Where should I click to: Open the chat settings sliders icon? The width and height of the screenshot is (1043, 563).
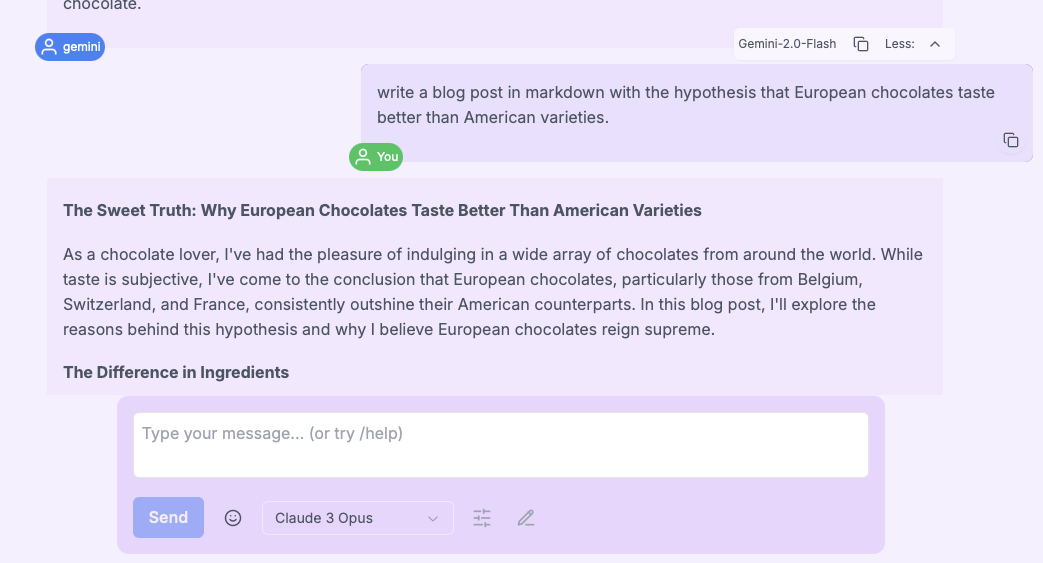click(x=482, y=518)
